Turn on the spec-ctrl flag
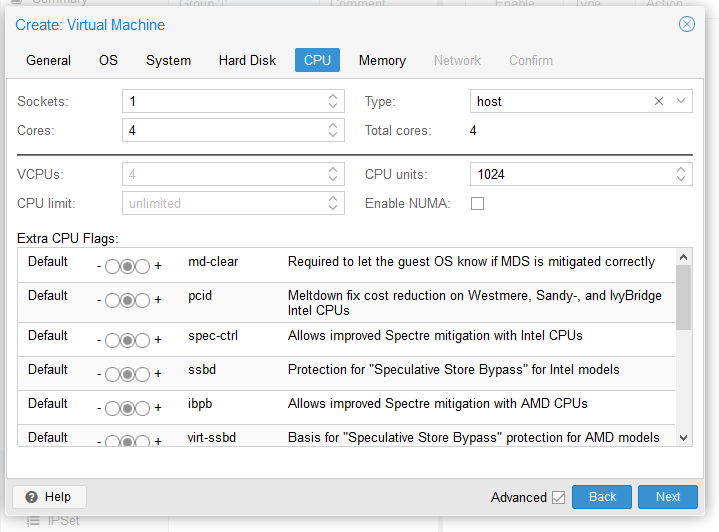 [x=143, y=340]
